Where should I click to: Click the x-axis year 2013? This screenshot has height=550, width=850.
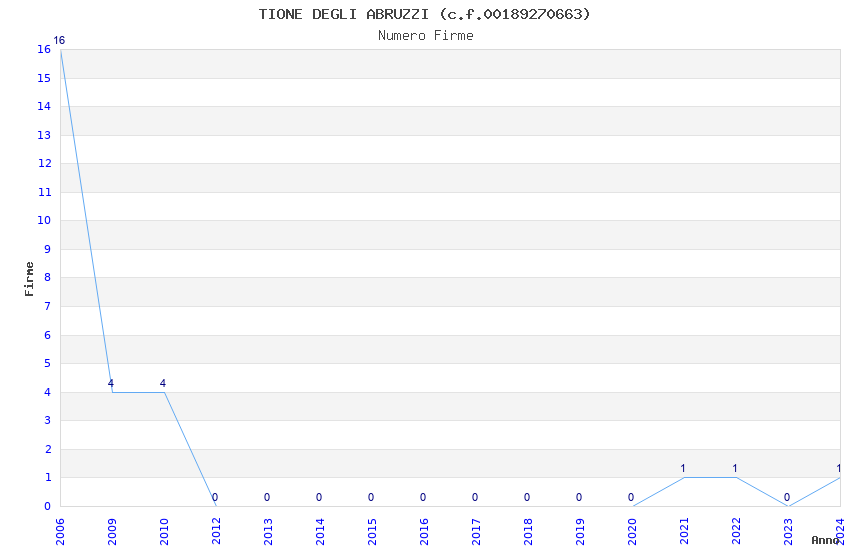coord(268,531)
